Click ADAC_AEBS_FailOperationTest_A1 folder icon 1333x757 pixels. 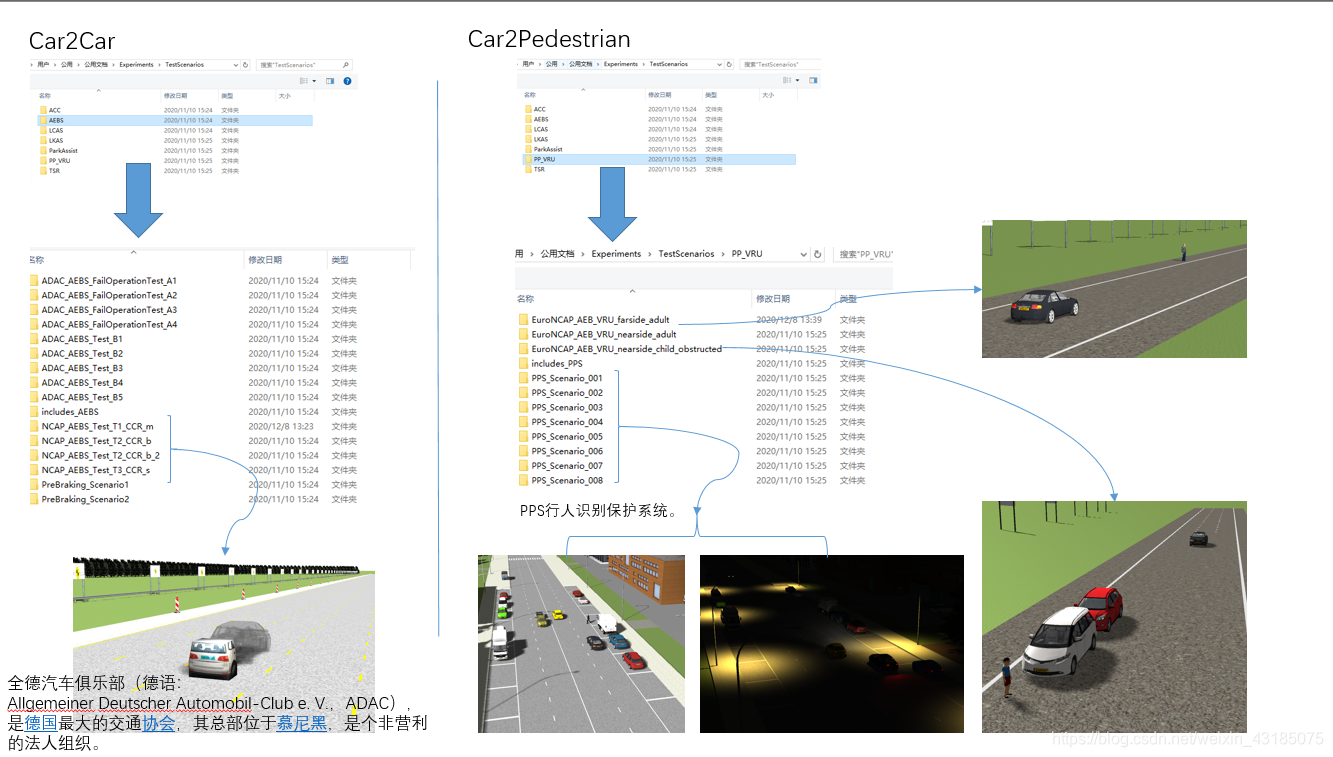[34, 281]
